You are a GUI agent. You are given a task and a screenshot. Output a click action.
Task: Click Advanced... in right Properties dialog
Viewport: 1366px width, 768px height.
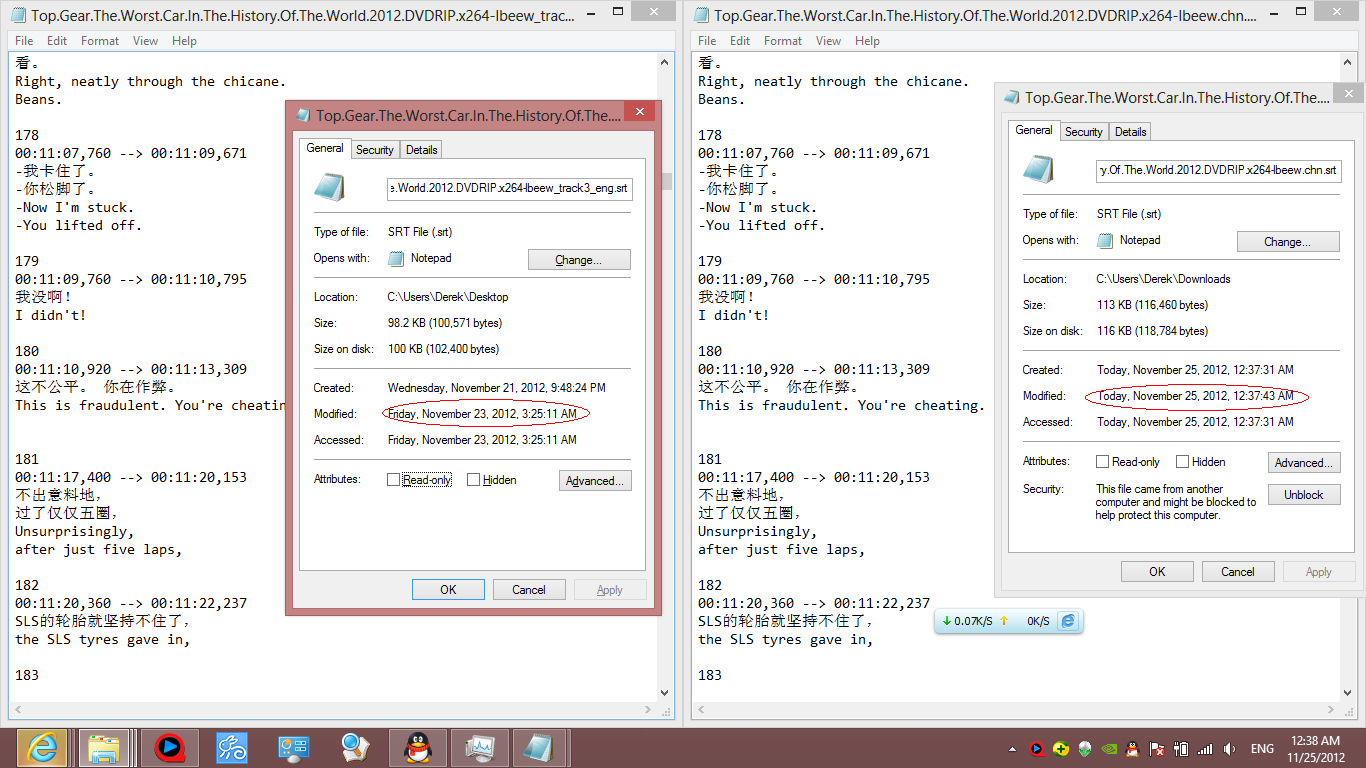(1304, 463)
